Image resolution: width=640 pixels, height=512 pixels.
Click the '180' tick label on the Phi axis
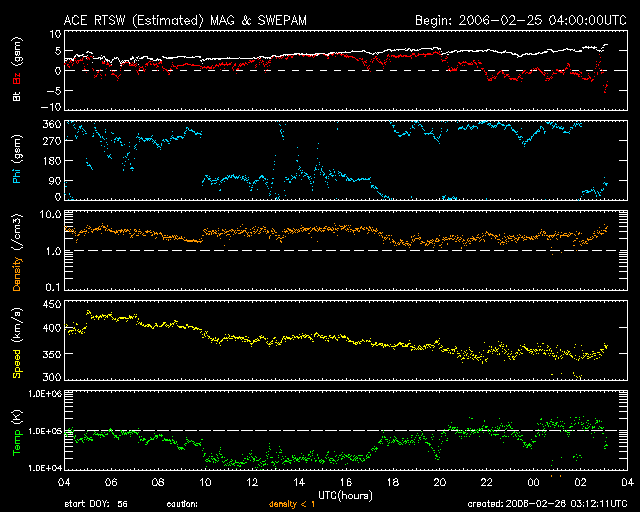point(52,161)
